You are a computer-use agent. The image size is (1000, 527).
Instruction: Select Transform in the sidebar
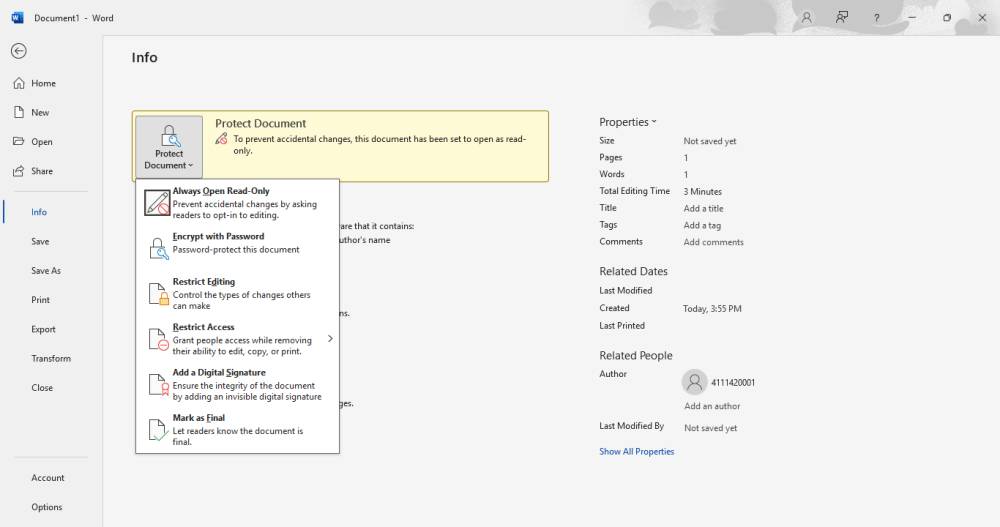[50, 359]
